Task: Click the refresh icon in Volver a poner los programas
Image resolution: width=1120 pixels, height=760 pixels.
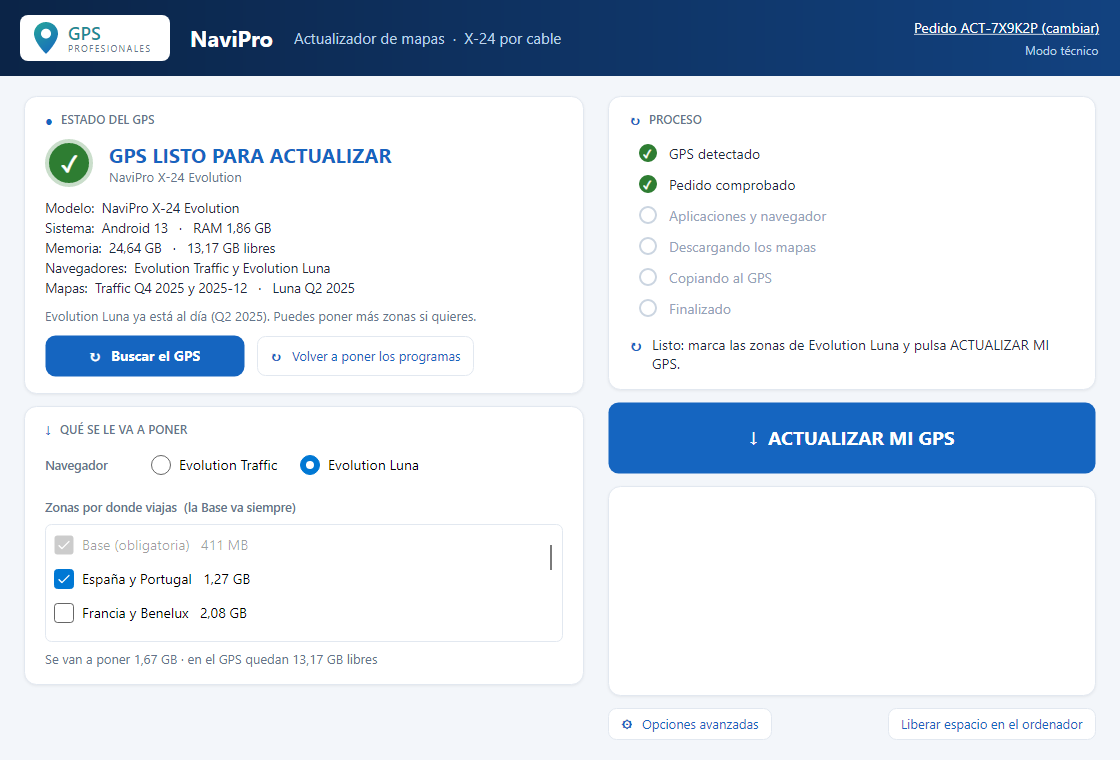Action: [276, 357]
